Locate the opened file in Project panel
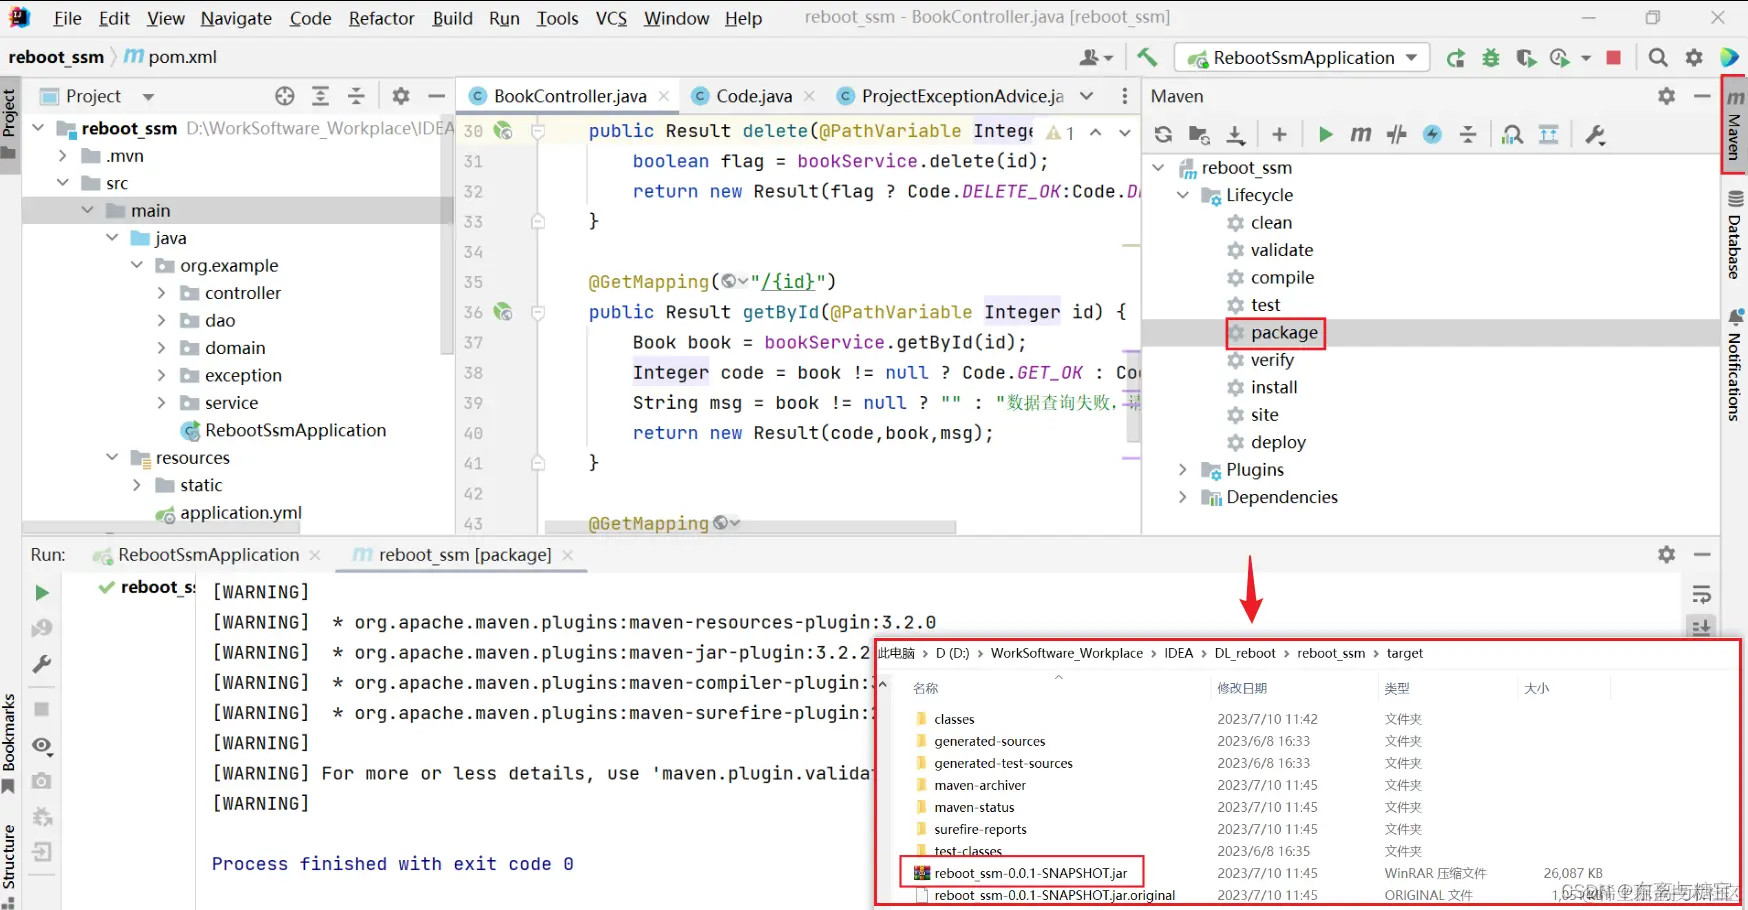The width and height of the screenshot is (1748, 910). click(x=285, y=96)
